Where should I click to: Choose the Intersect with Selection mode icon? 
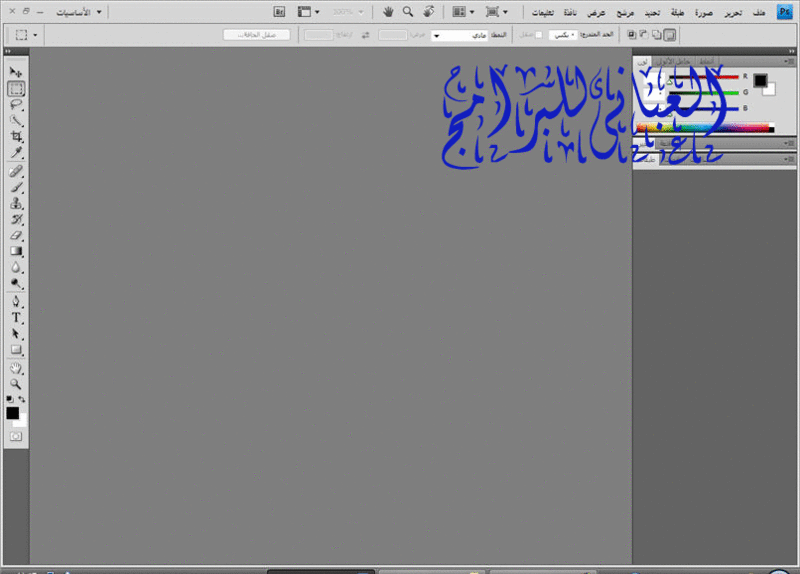pos(632,35)
